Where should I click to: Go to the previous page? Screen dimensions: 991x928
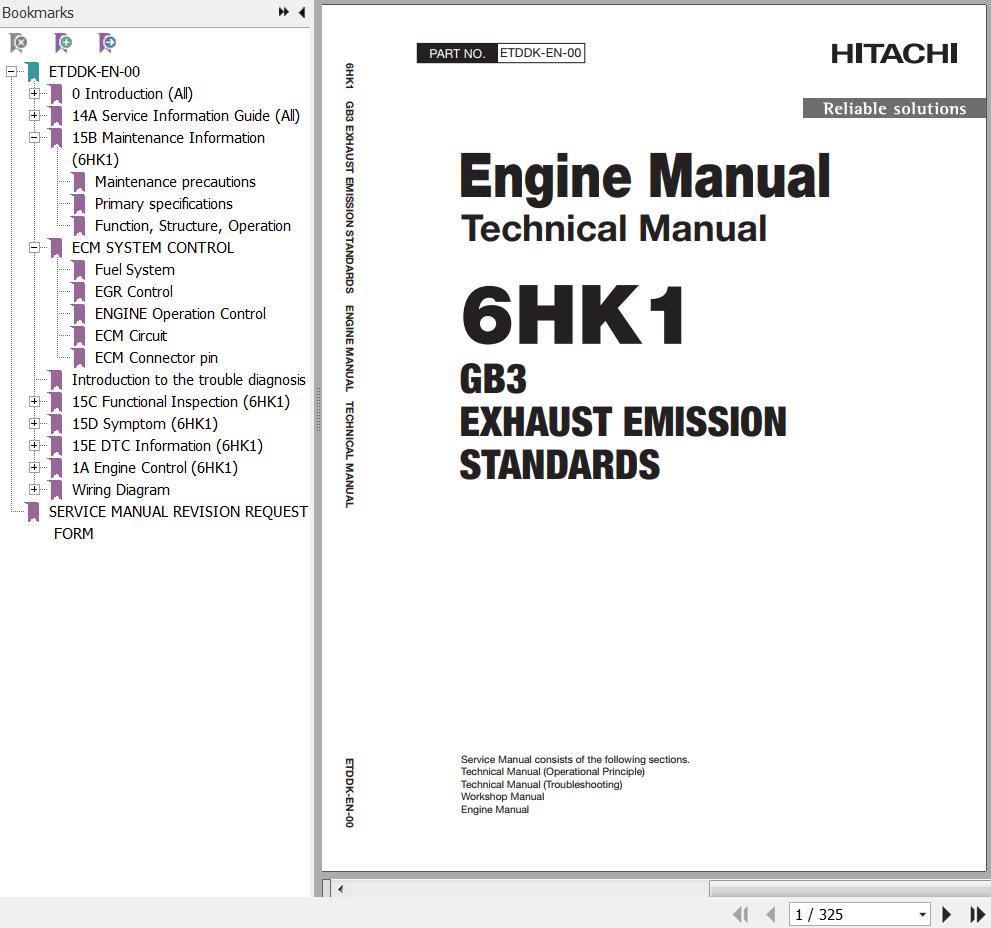[770, 914]
